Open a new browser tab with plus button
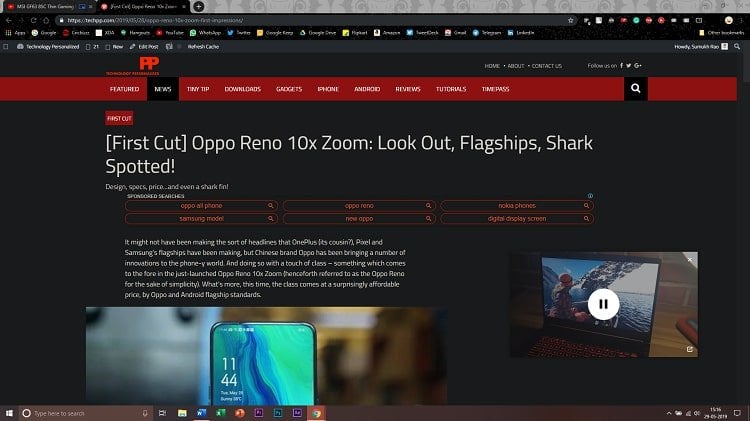750x421 pixels. coord(199,6)
